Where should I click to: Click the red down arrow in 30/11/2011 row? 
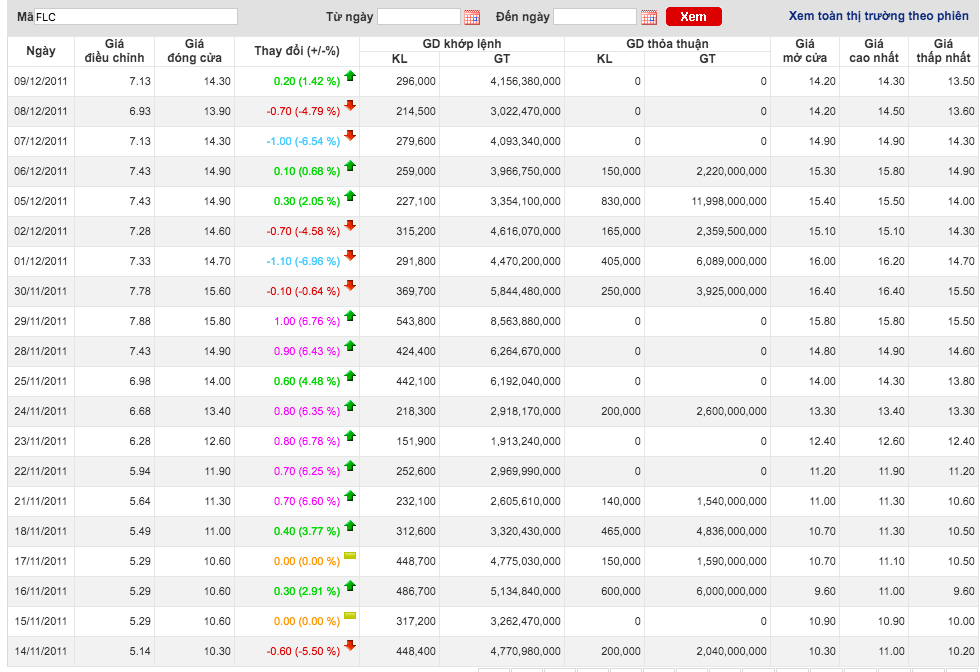(350, 286)
